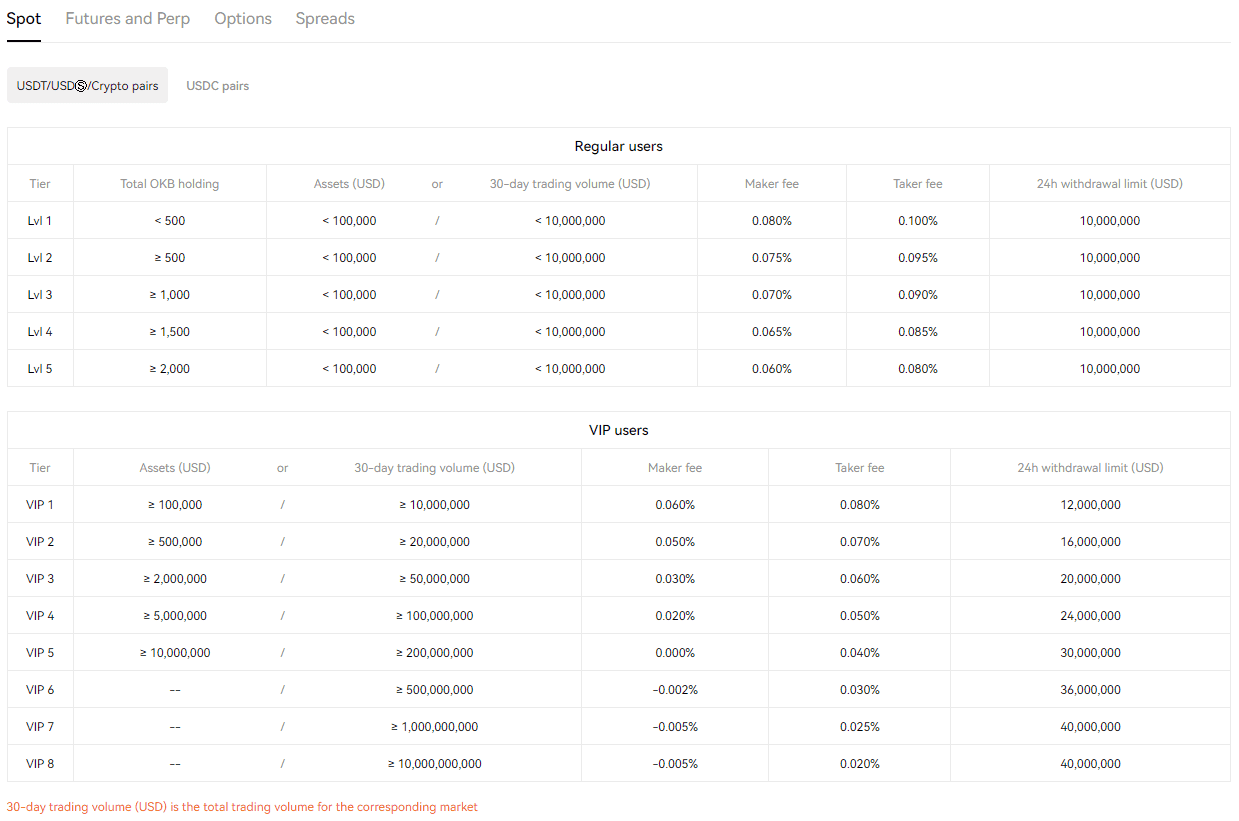This screenshot has height=821, width=1239.
Task: Click the 36,000,000 withdrawal limit cell
Action: [1090, 690]
